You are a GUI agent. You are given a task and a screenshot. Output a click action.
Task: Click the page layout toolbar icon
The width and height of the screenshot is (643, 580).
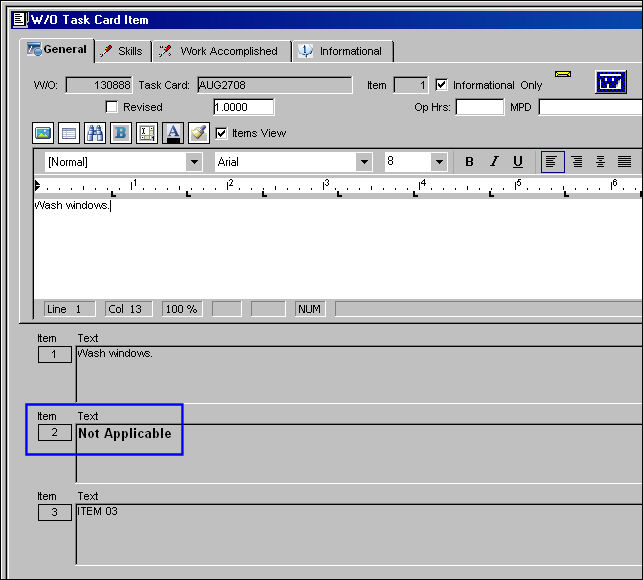(x=147, y=133)
